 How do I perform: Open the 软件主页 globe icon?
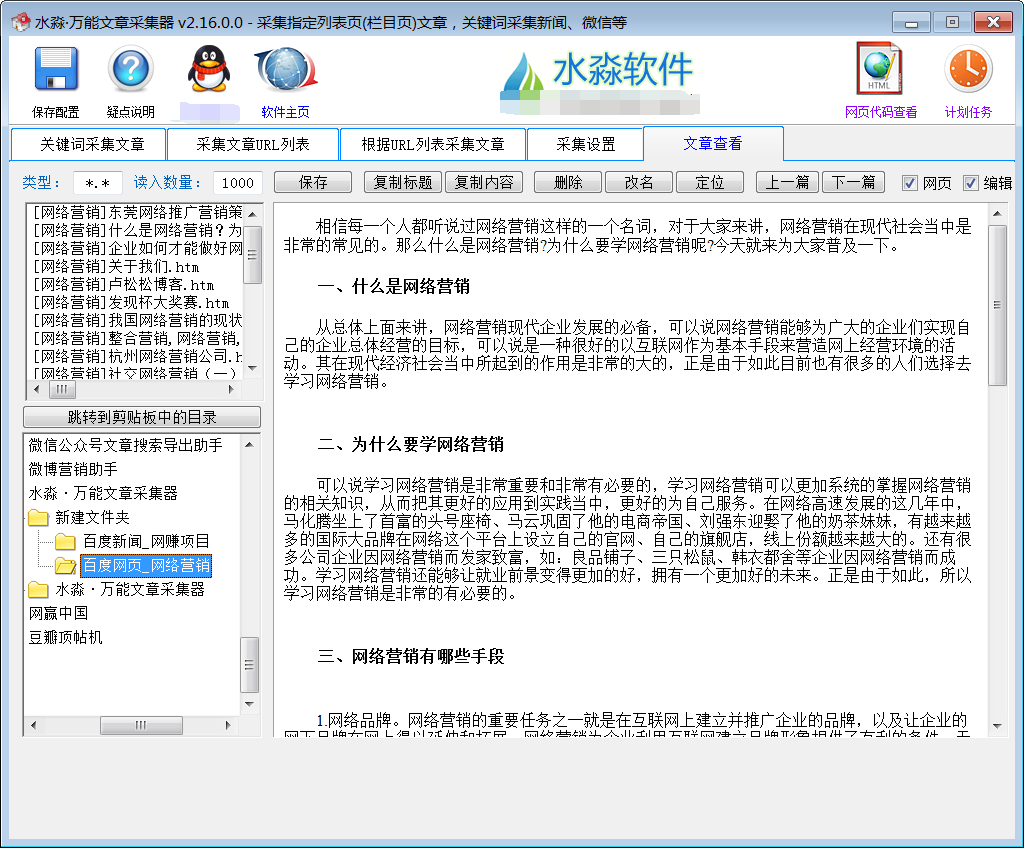(285, 69)
